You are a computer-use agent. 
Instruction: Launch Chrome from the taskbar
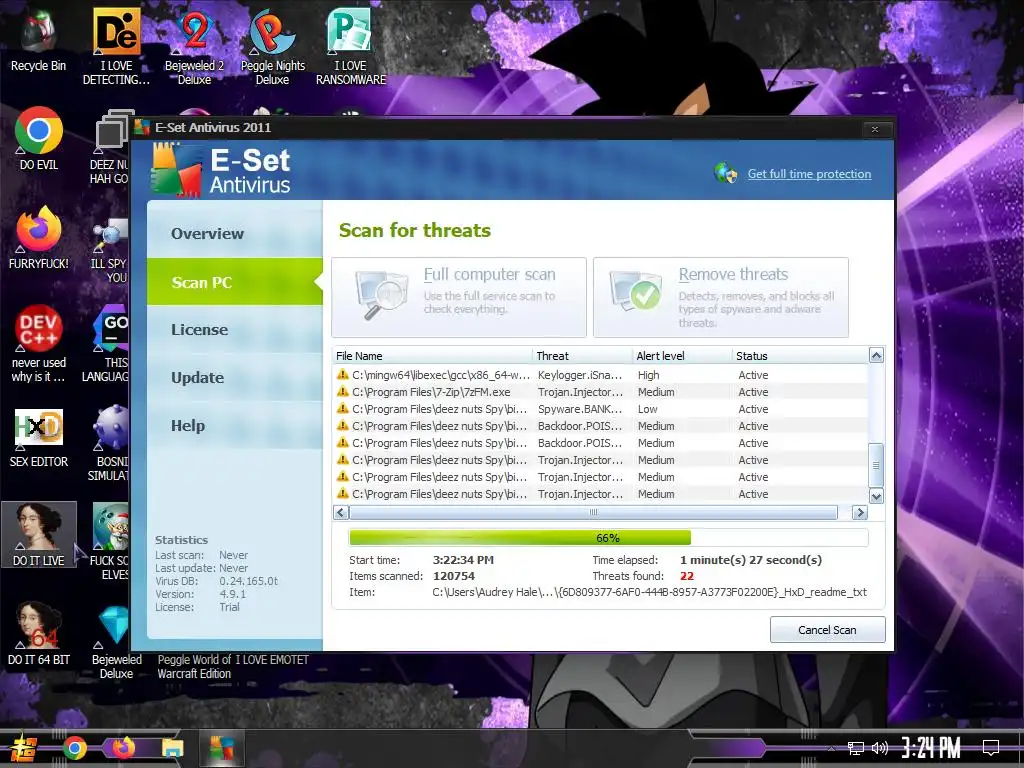click(x=75, y=748)
